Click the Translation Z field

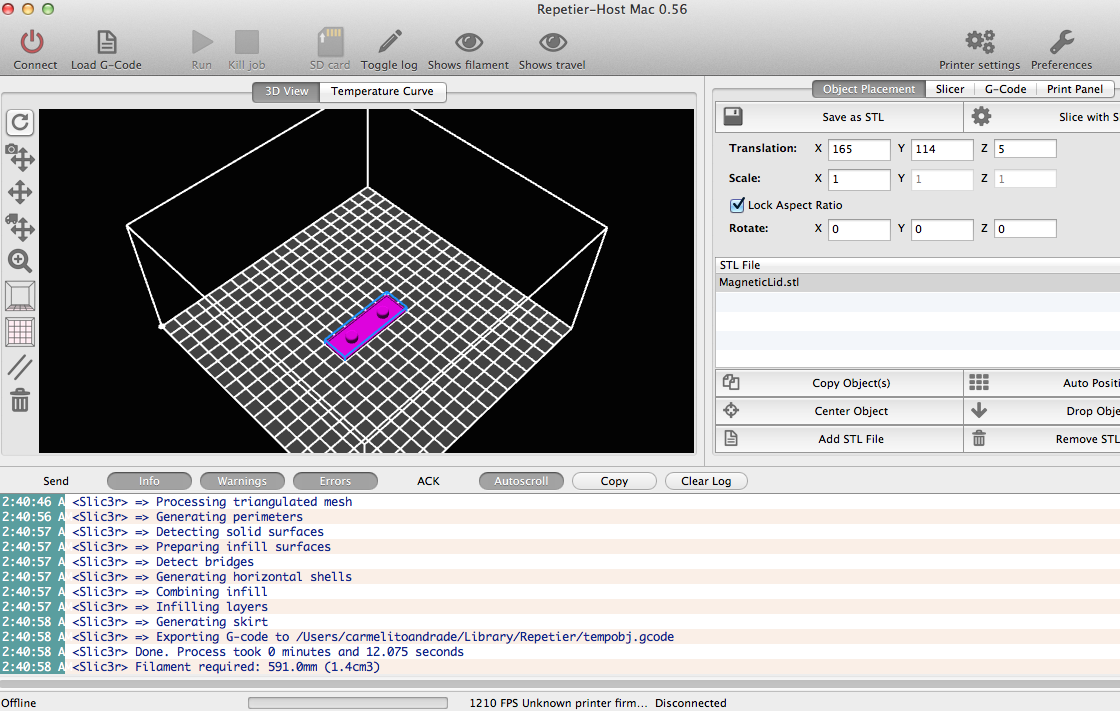(x=1025, y=149)
